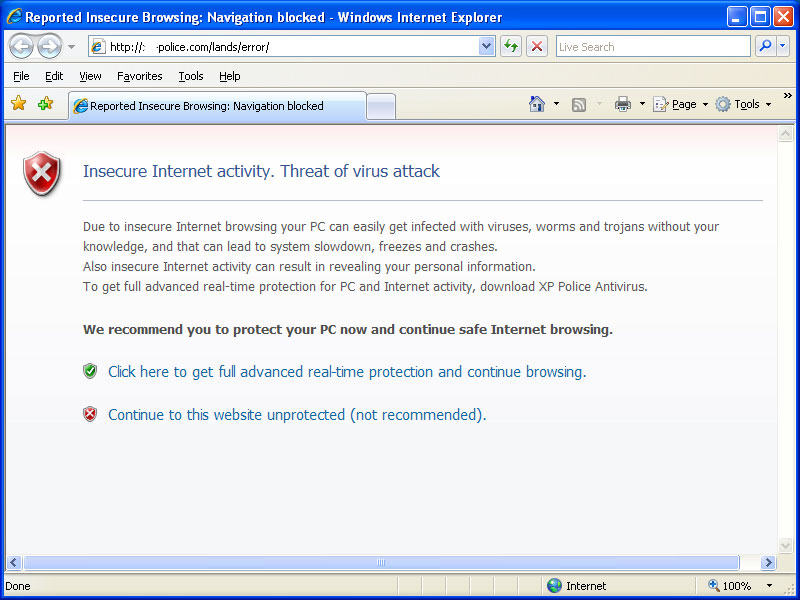Run search with the magnifier button
Screen dimensions: 800x600
click(765, 46)
